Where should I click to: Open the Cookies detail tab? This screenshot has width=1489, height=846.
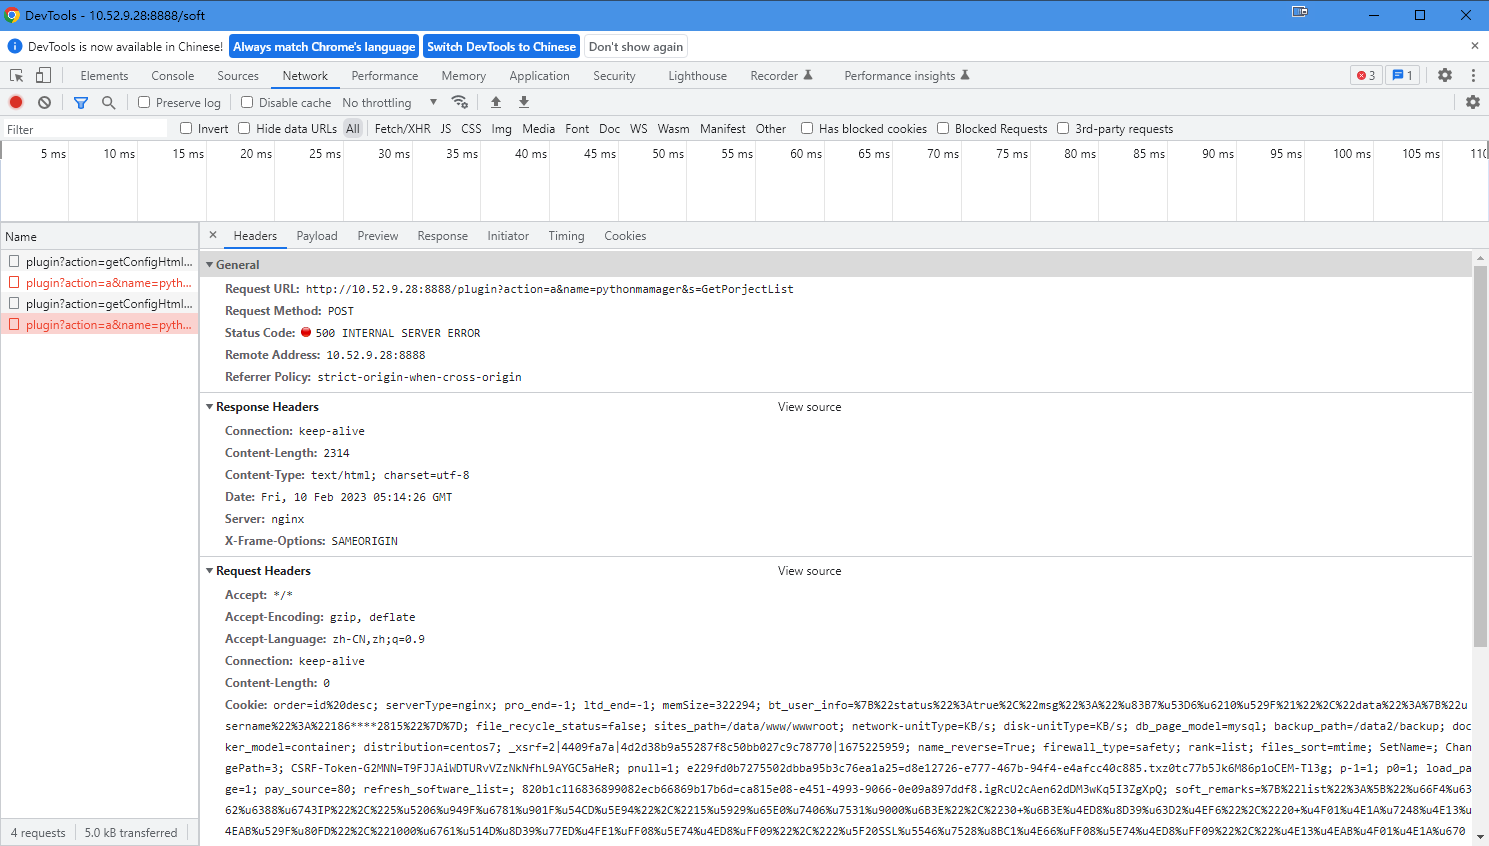click(x=625, y=236)
